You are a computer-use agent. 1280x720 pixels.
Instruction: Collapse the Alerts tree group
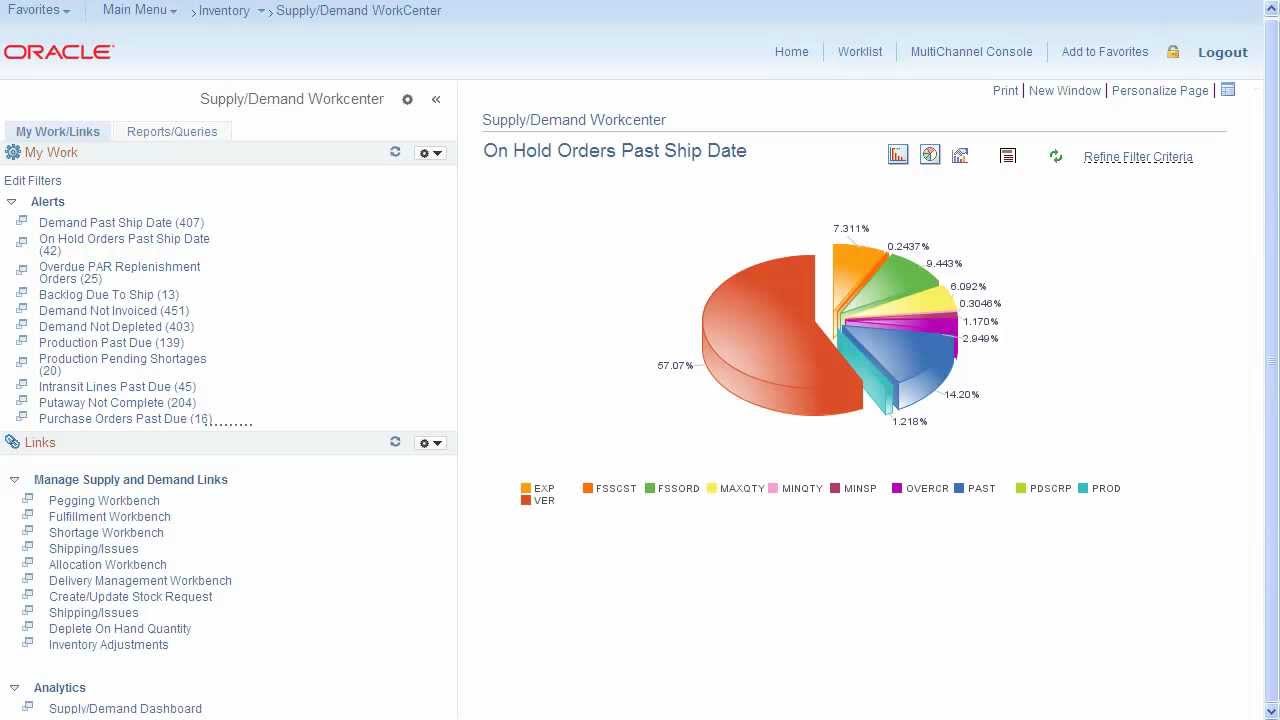[12, 202]
